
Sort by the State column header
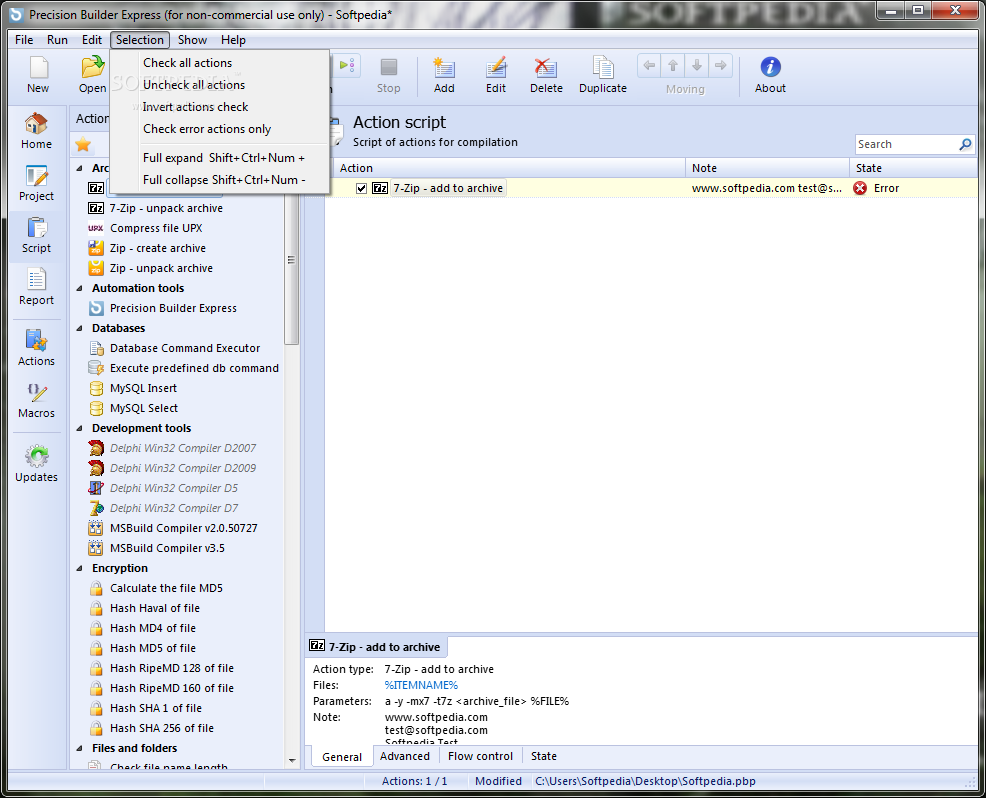pyautogui.click(x=914, y=168)
